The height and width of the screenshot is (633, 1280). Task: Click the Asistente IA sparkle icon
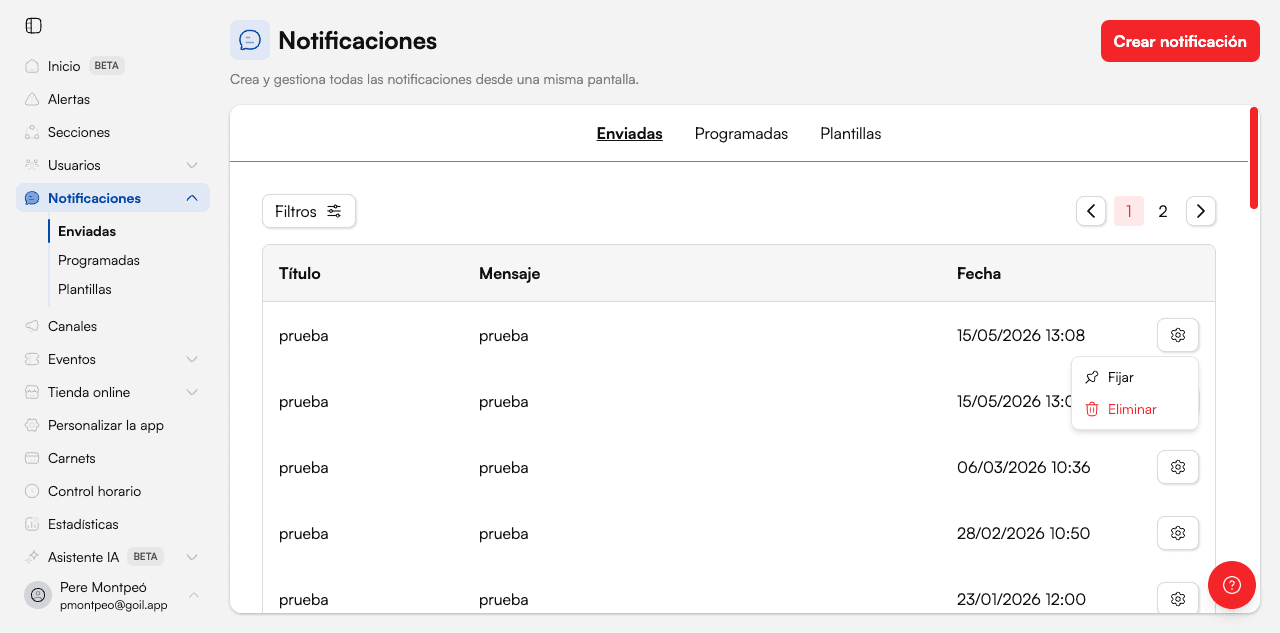click(32, 557)
